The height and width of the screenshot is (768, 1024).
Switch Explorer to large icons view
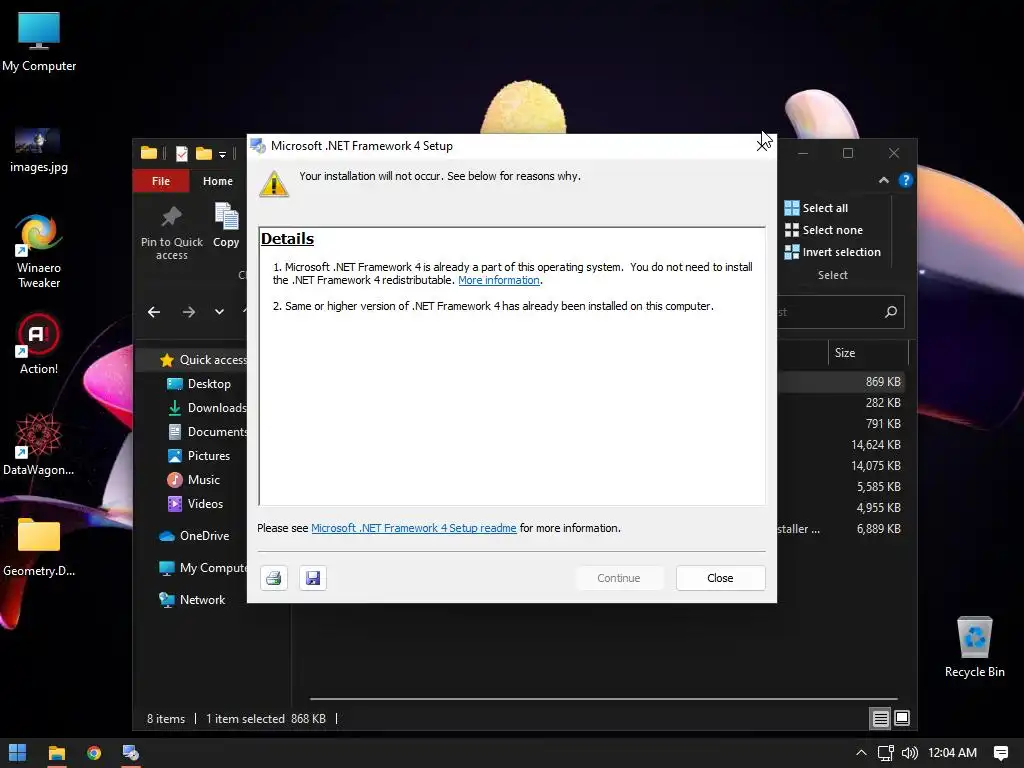(902, 719)
